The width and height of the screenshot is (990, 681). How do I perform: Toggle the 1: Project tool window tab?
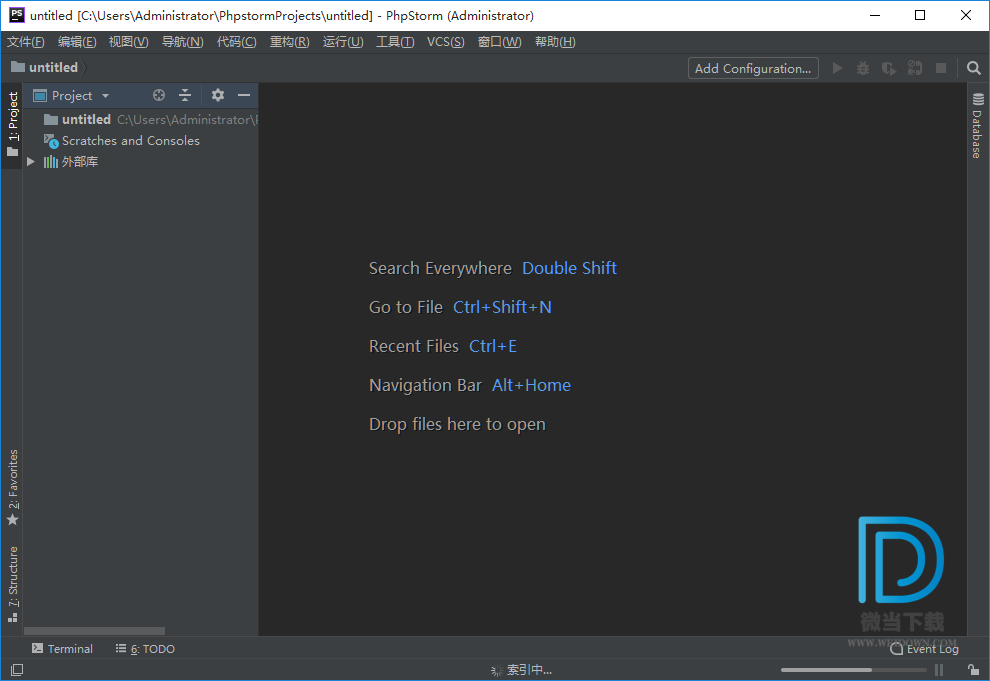pos(13,125)
